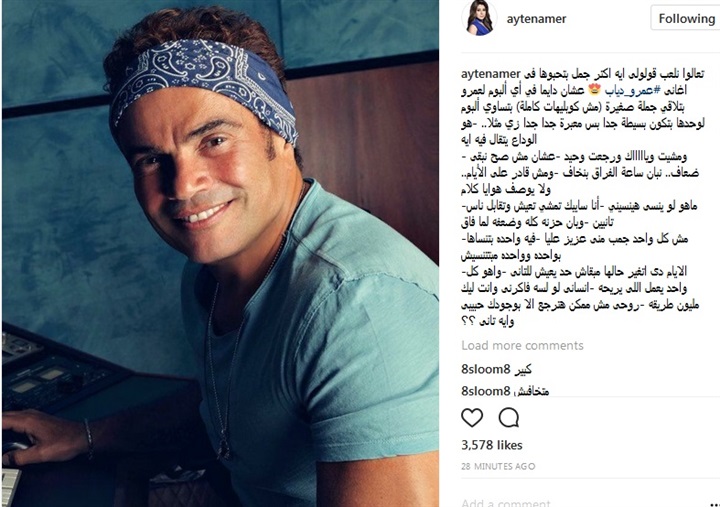Open aytenamer's profile picture avatar
720x507 pixels.
click(x=479, y=18)
